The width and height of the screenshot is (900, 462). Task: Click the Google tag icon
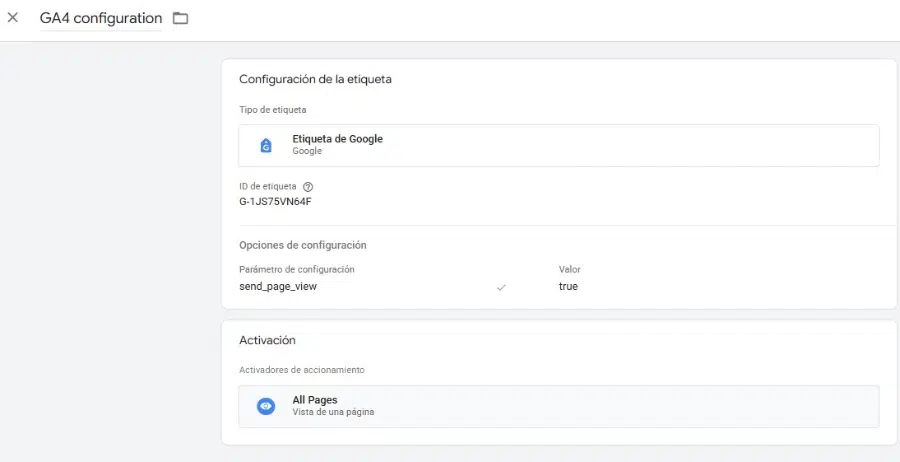coord(266,145)
